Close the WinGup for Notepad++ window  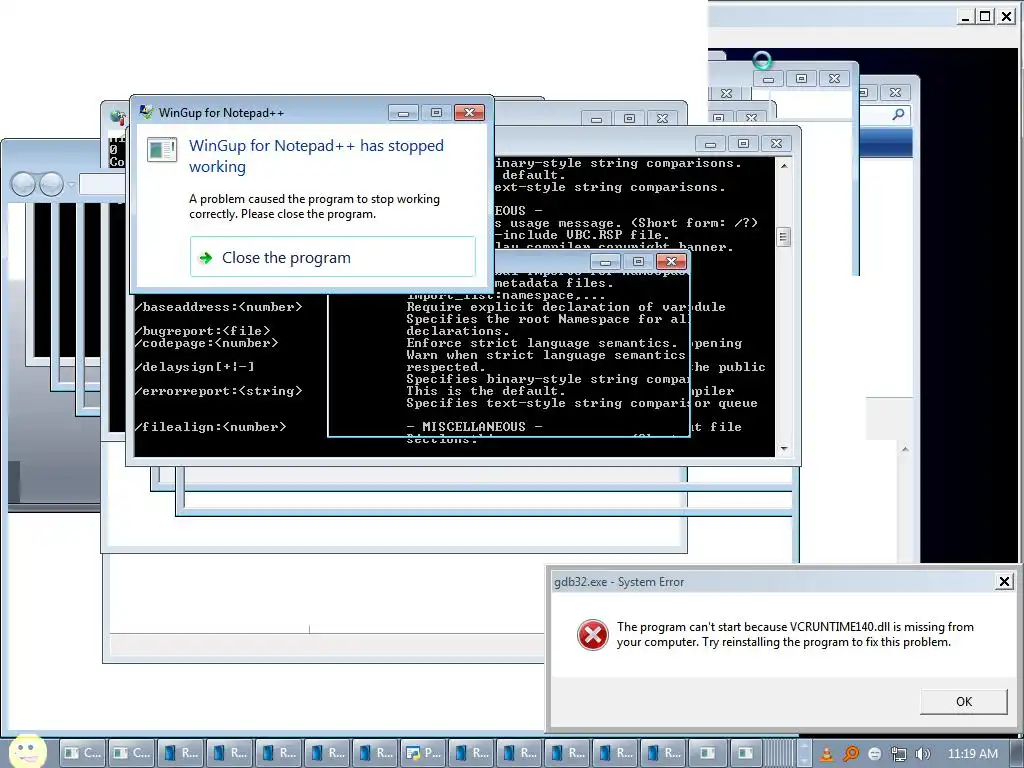pyautogui.click(x=469, y=112)
